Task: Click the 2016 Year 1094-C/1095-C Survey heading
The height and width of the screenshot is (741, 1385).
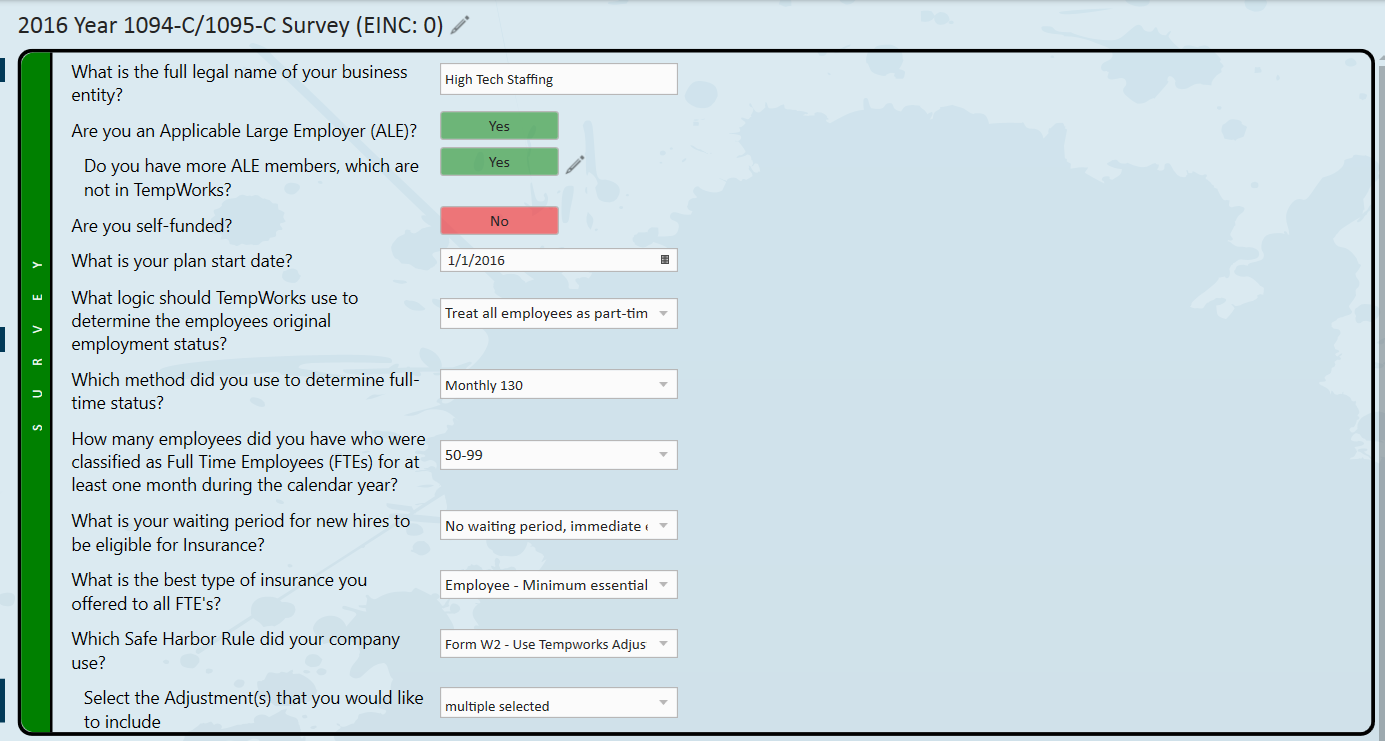Action: (x=231, y=26)
